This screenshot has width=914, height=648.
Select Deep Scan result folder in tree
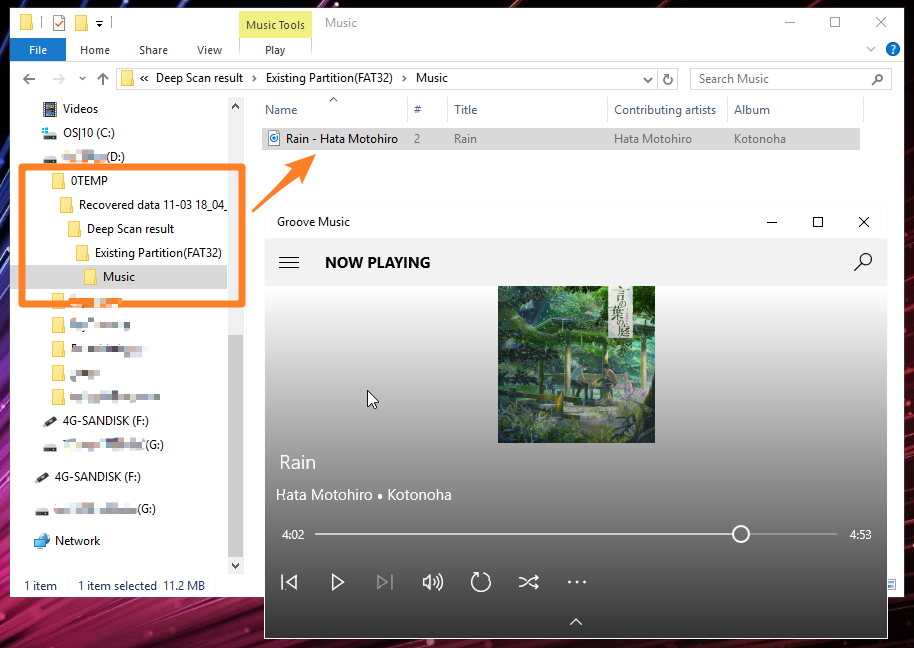tap(130, 229)
